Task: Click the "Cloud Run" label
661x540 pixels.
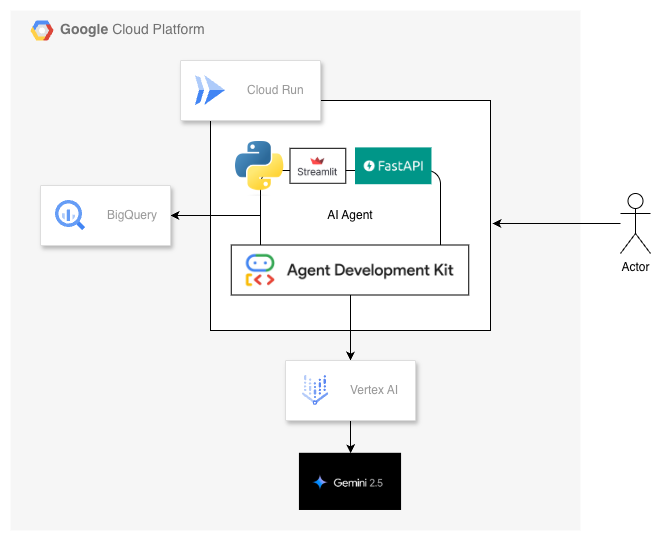Action: (275, 90)
